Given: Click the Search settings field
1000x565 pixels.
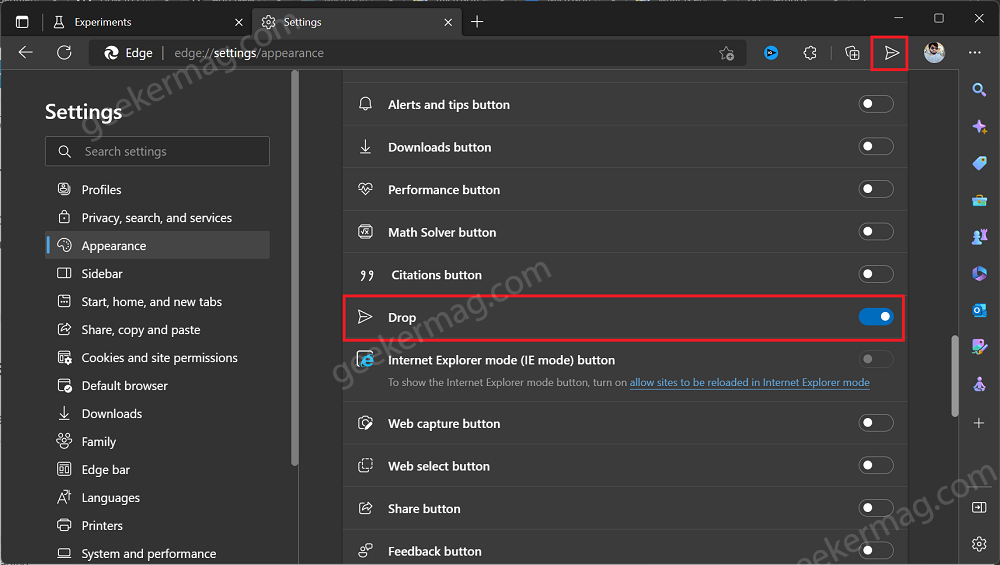Looking at the screenshot, I should coord(158,151).
